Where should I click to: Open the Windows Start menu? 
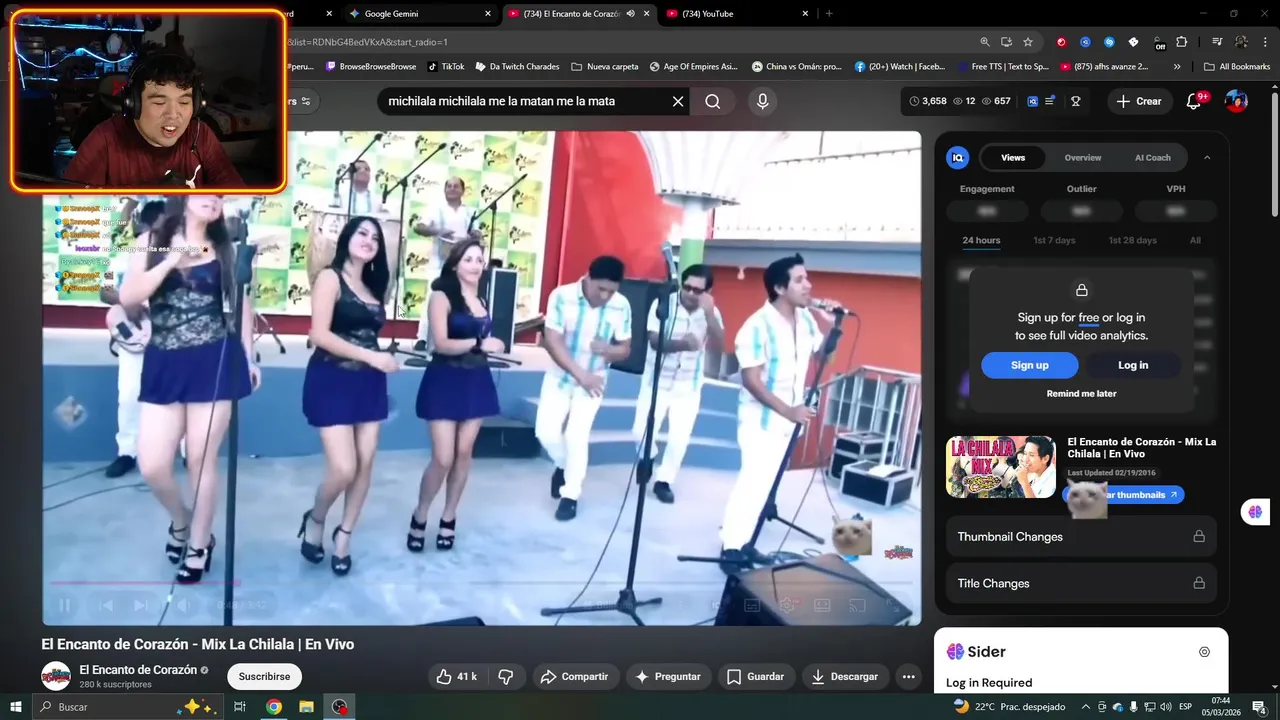[16, 707]
